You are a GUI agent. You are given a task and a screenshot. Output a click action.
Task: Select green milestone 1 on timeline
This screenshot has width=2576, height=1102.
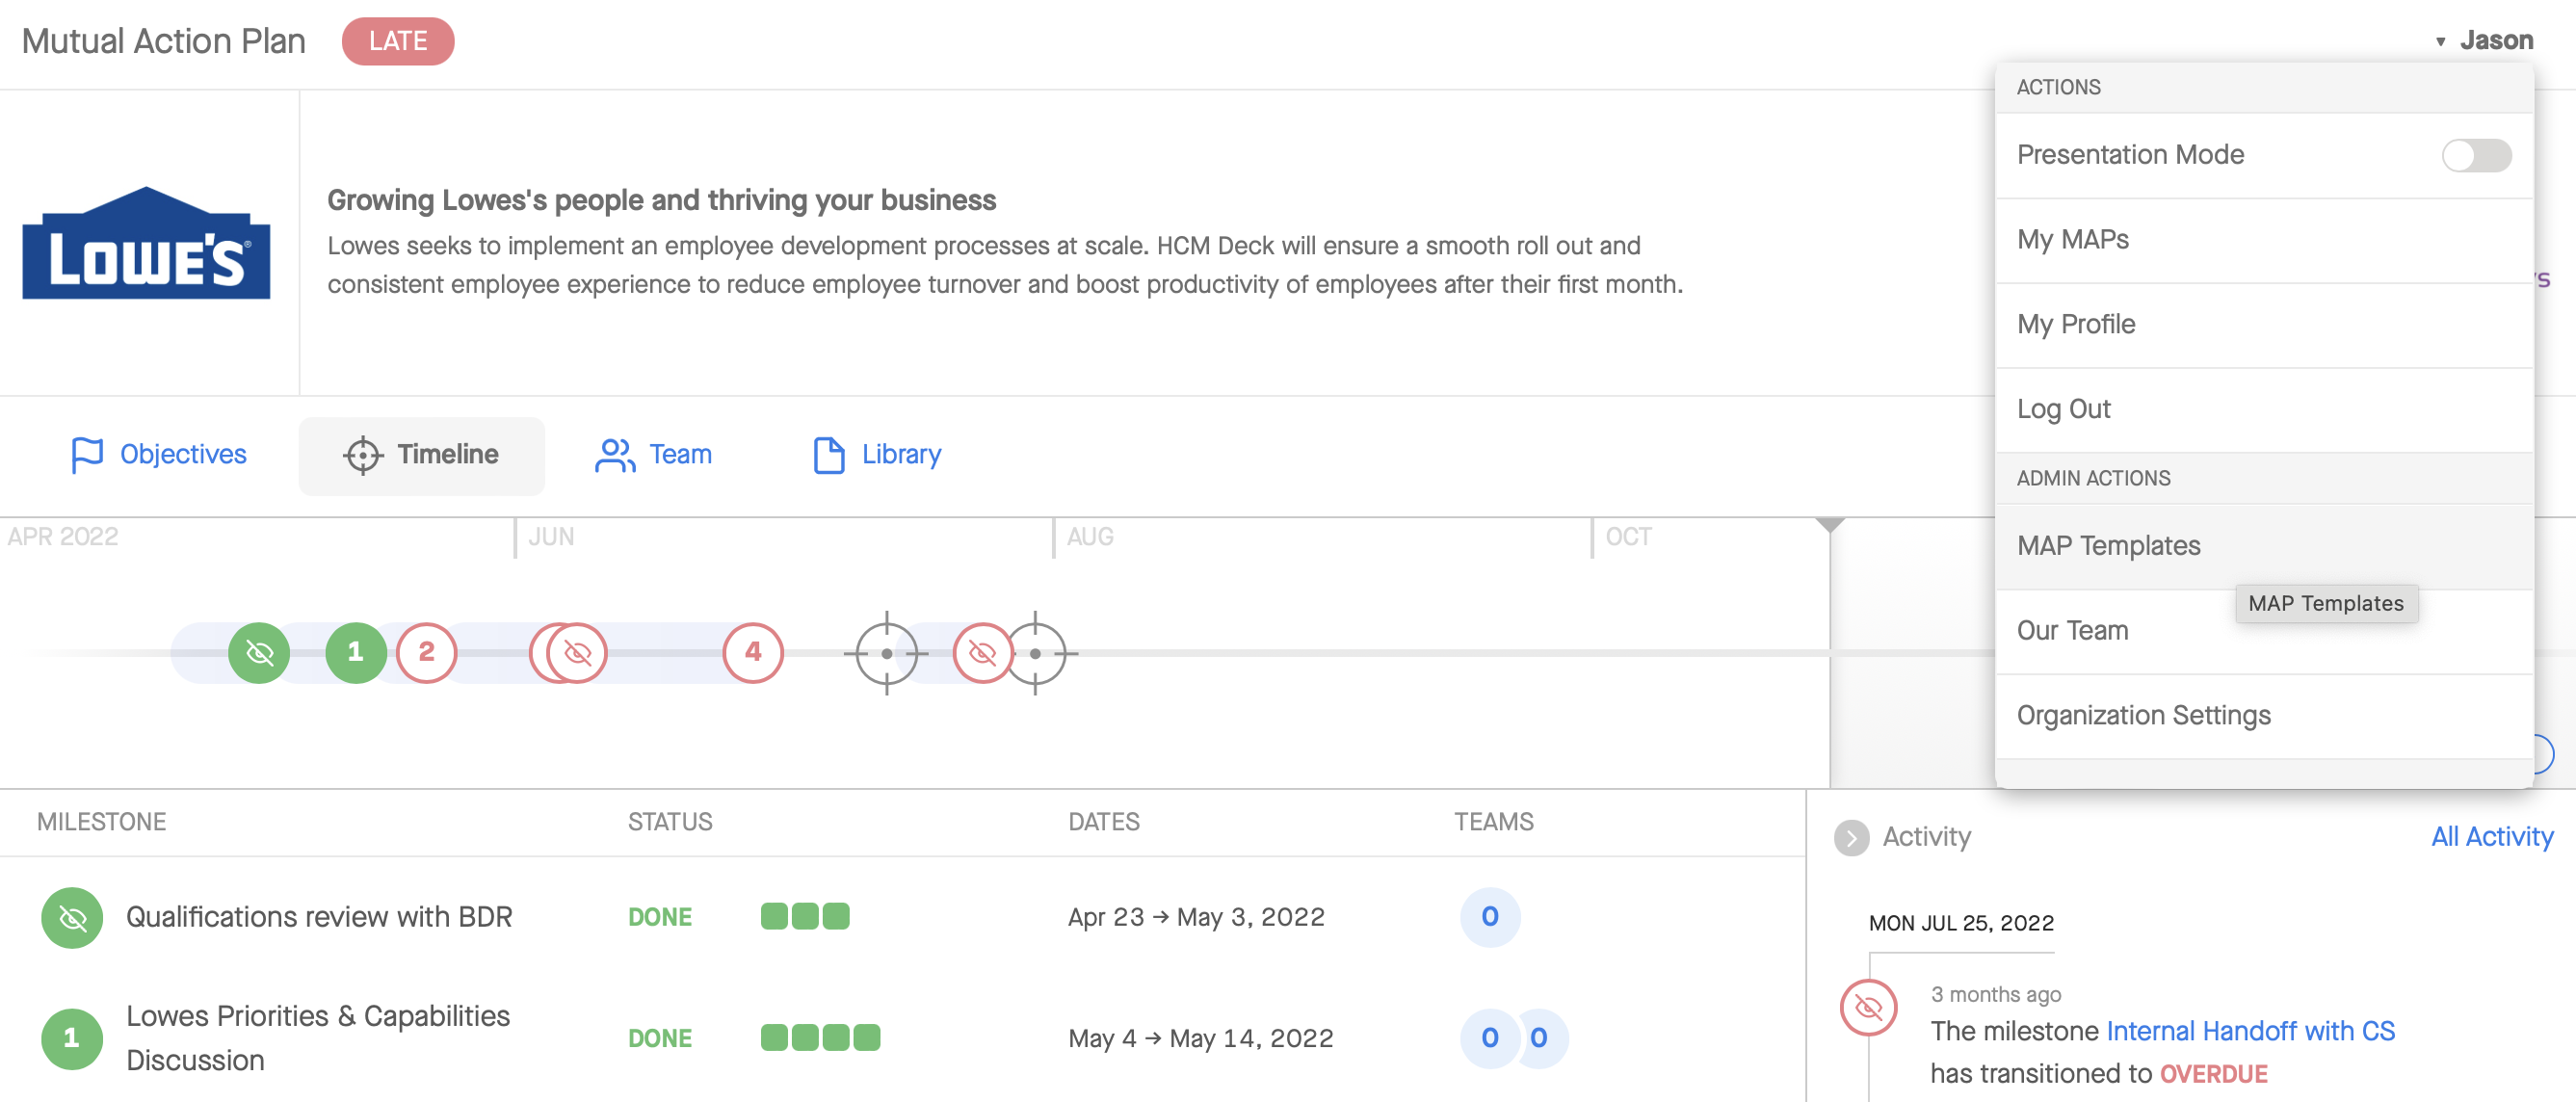click(x=356, y=653)
